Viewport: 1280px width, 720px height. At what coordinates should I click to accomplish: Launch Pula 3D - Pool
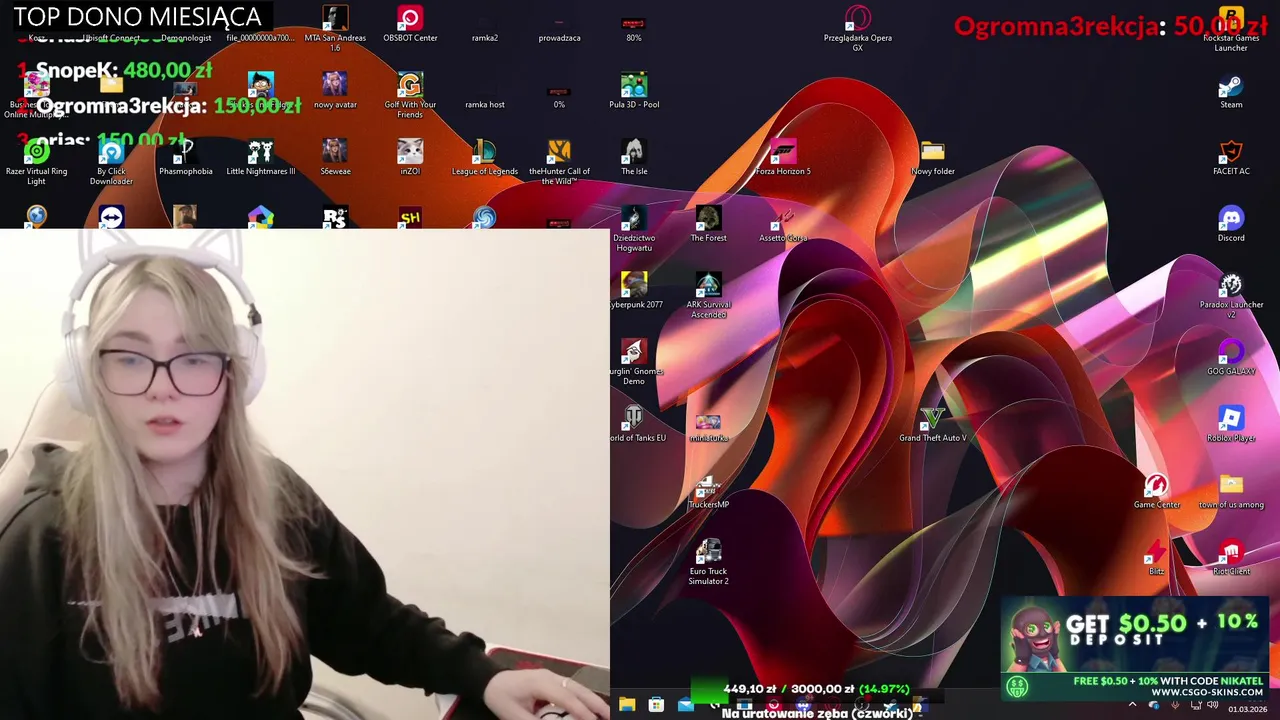pos(634,91)
